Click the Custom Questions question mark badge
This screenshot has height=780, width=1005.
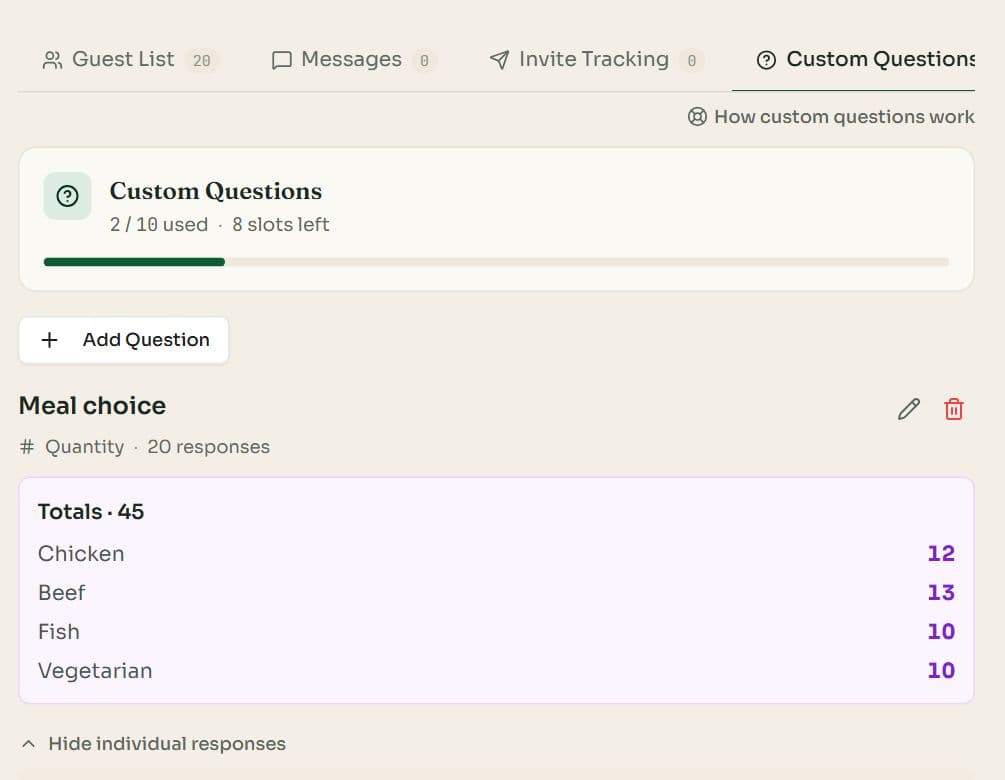[x=67, y=195]
